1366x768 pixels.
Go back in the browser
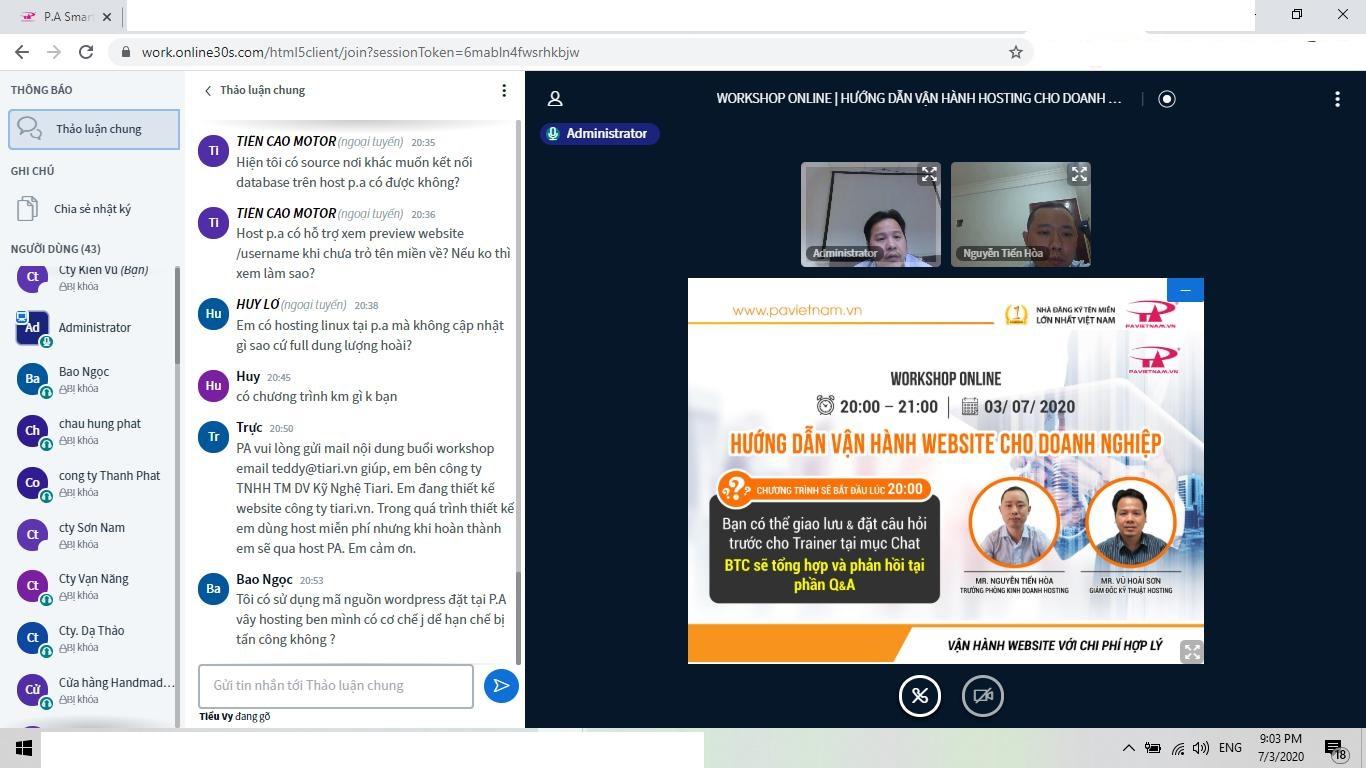click(22, 52)
